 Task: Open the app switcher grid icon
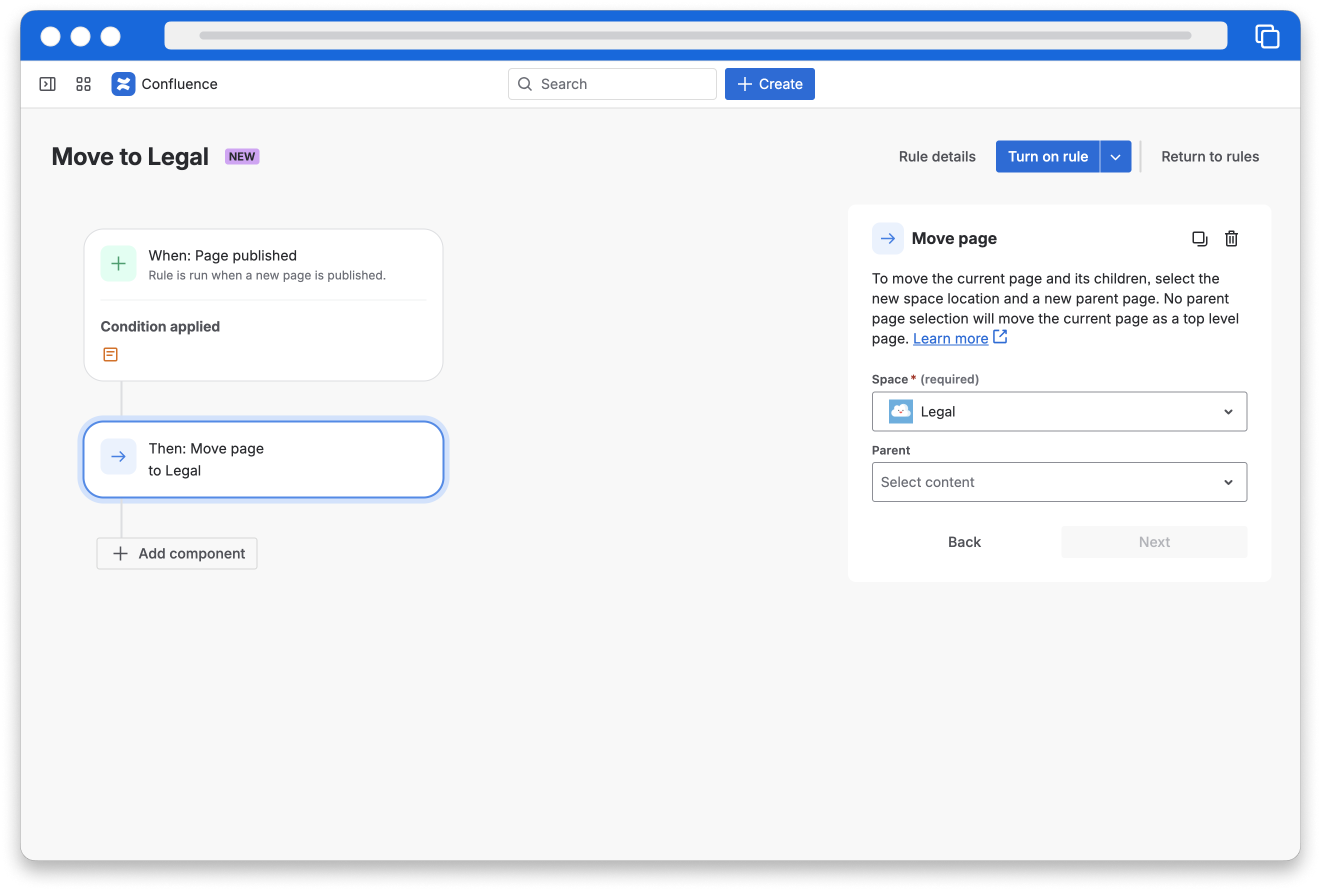(x=84, y=84)
